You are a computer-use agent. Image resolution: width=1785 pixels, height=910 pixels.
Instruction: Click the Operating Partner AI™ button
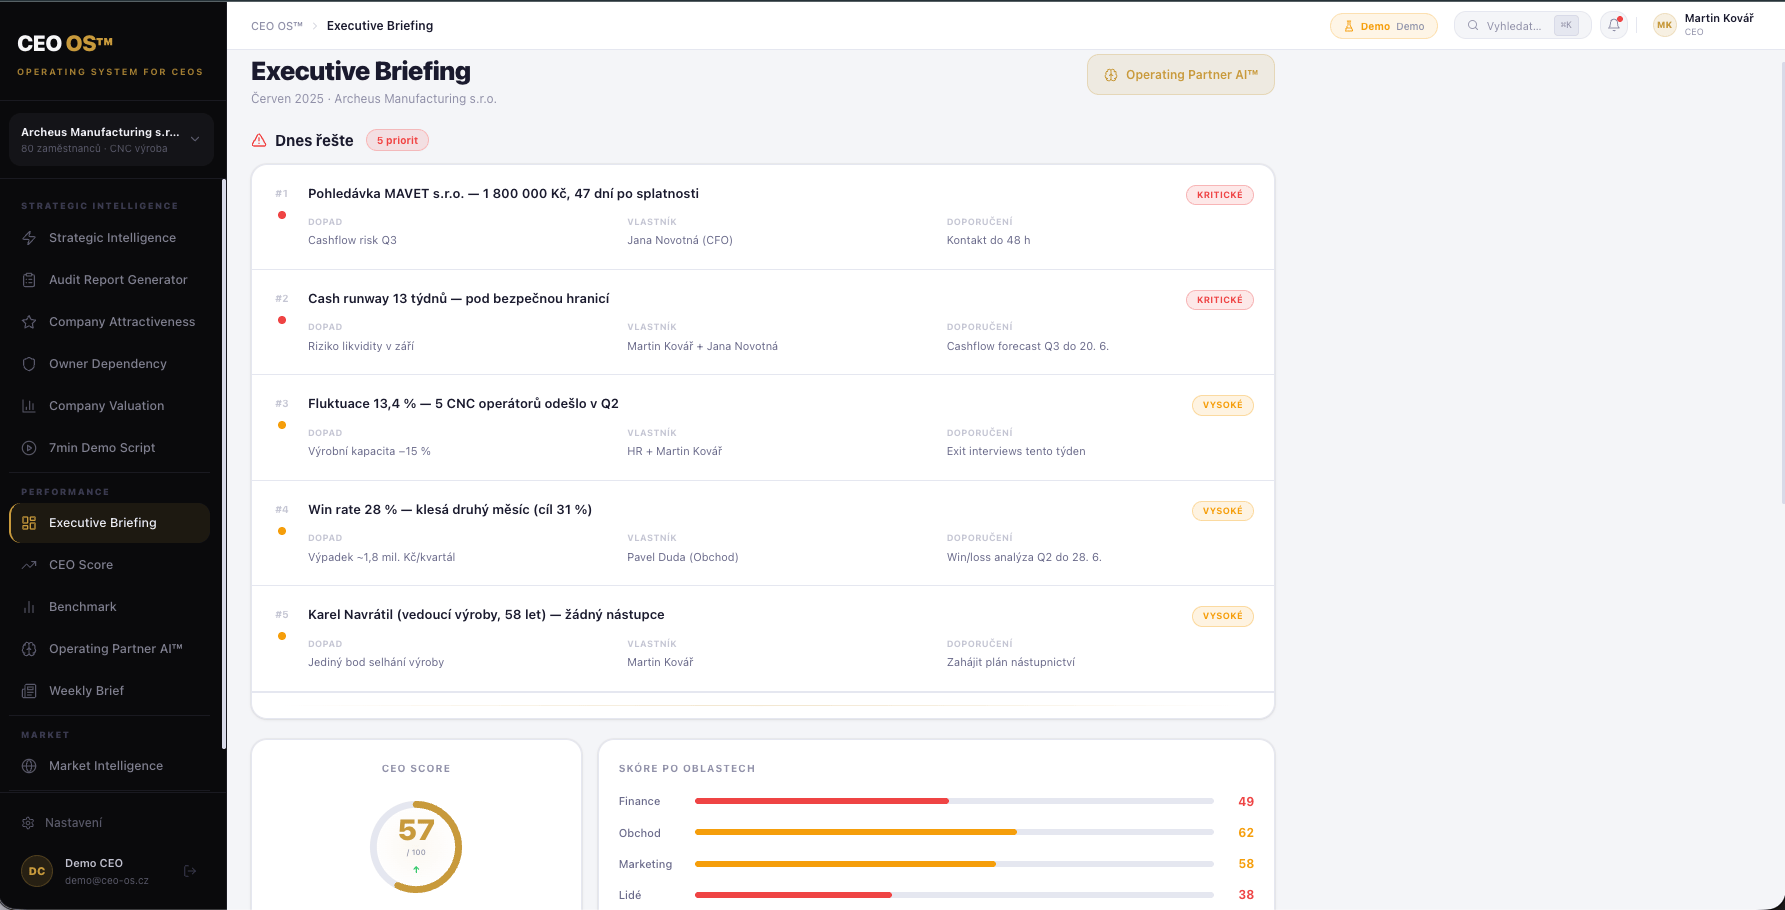1181,75
